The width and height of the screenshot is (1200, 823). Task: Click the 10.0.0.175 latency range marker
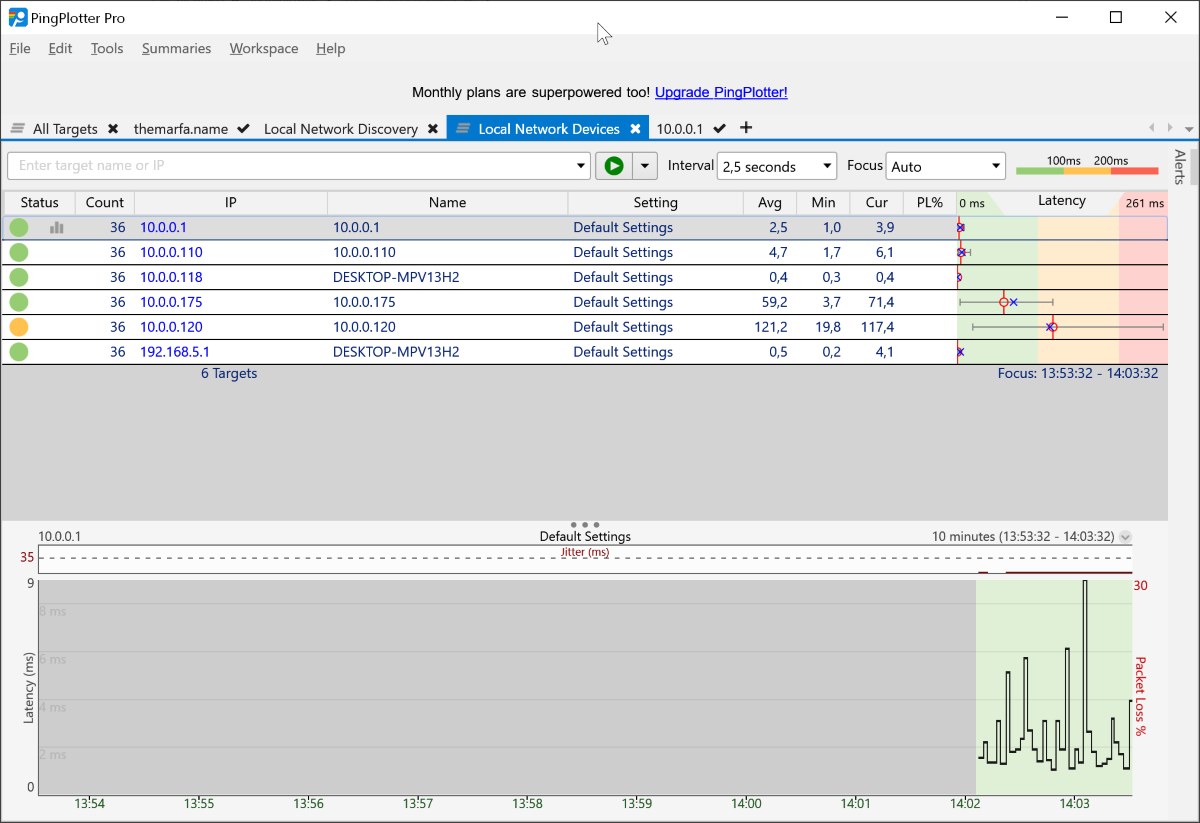pyautogui.click(x=1006, y=302)
